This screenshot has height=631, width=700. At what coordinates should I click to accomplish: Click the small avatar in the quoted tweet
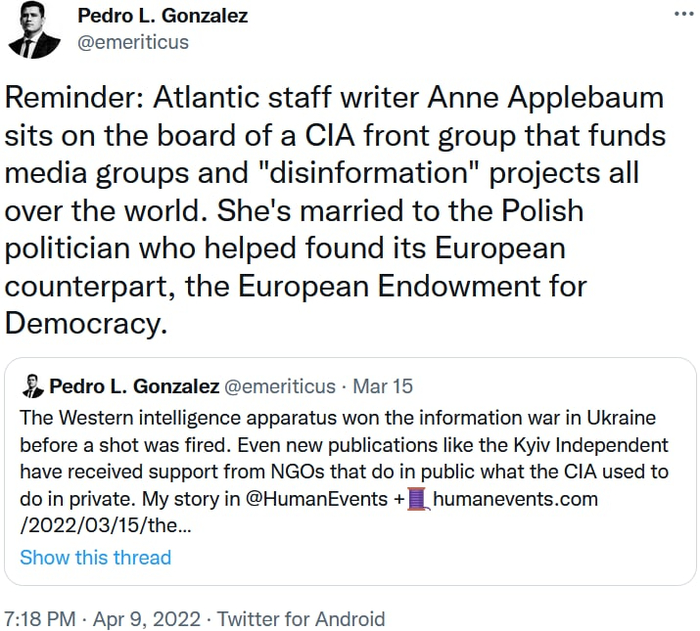pos(32,386)
